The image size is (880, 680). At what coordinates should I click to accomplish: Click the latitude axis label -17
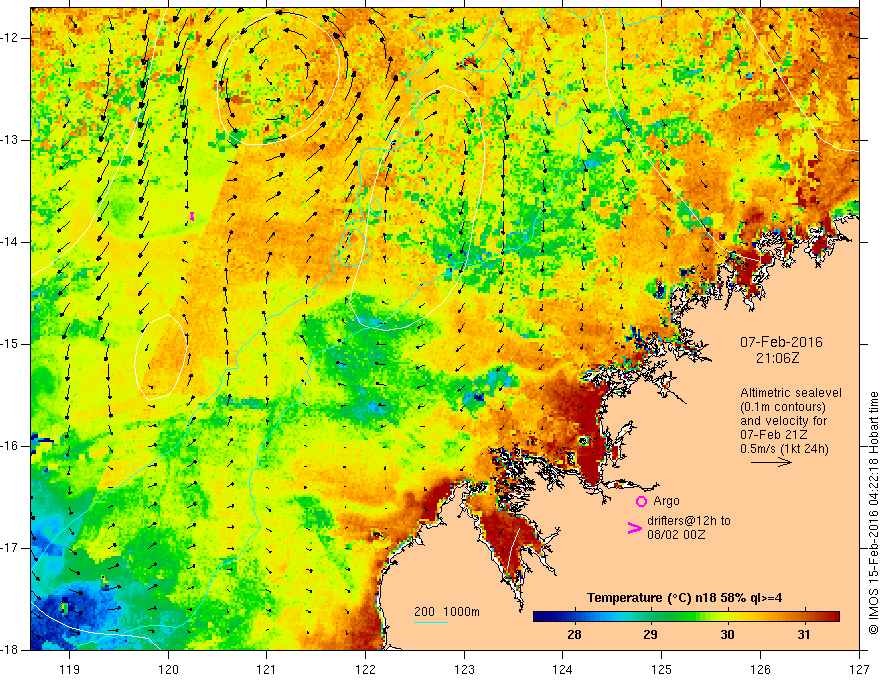10,548
